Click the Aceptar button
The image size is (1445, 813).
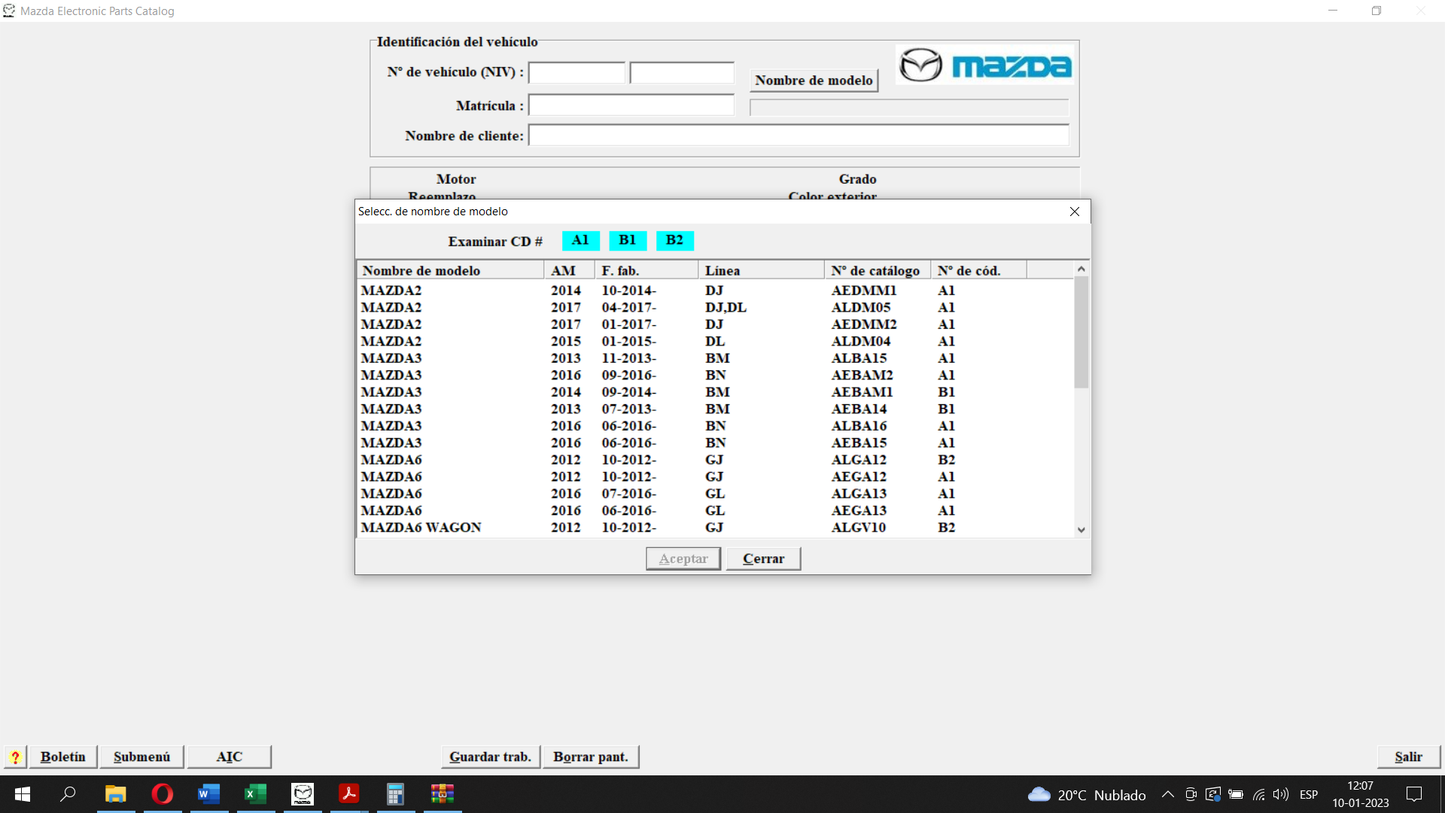(683, 558)
